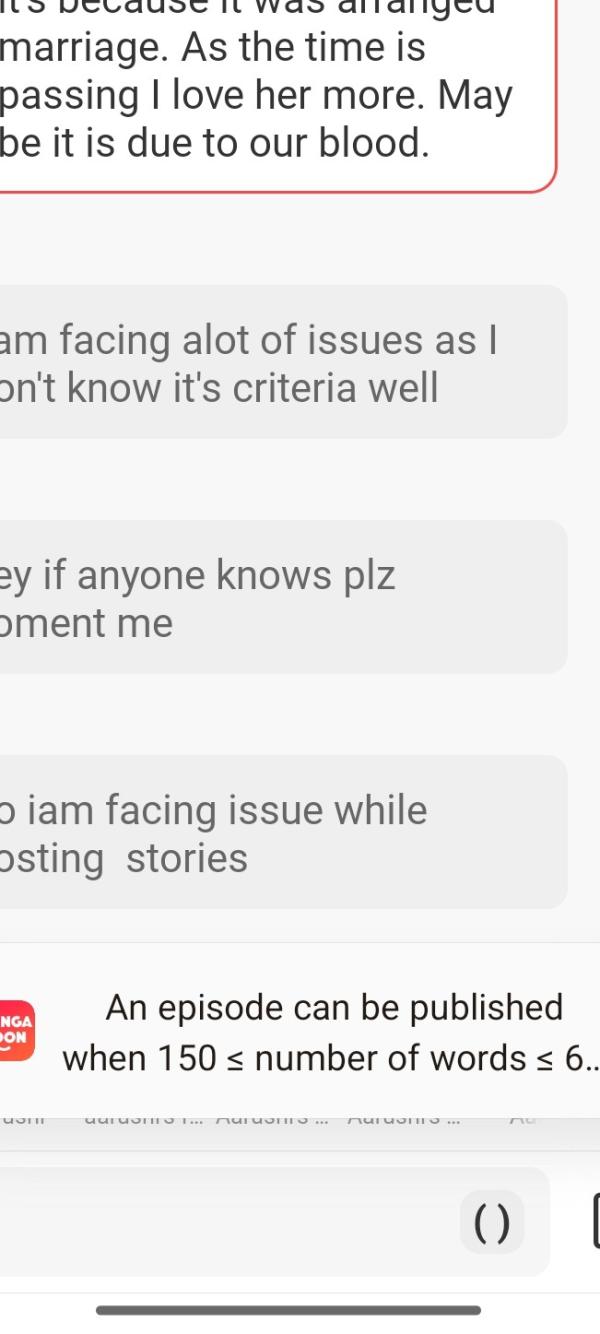Select the "facing alot of issues" message
This screenshot has height=1334, width=600.
[x=283, y=362]
